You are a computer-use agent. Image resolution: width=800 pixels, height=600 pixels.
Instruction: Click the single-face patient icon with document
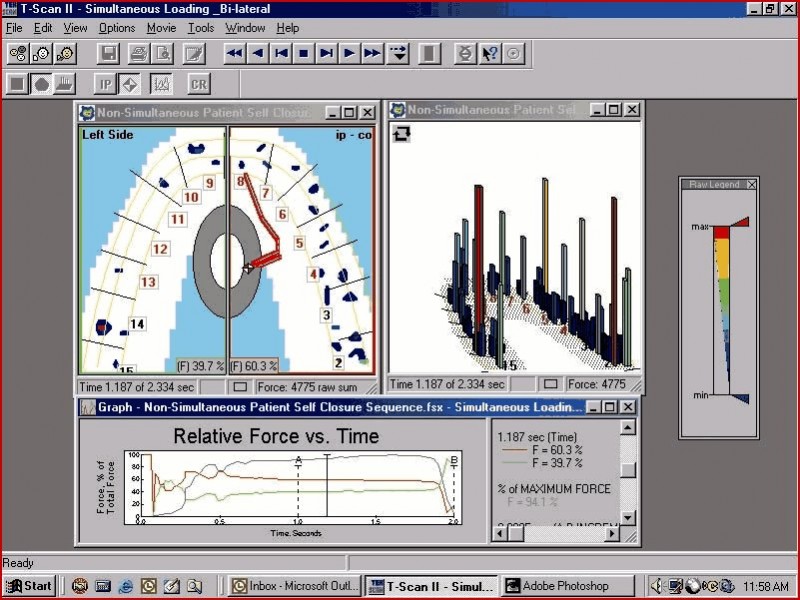click(41, 53)
